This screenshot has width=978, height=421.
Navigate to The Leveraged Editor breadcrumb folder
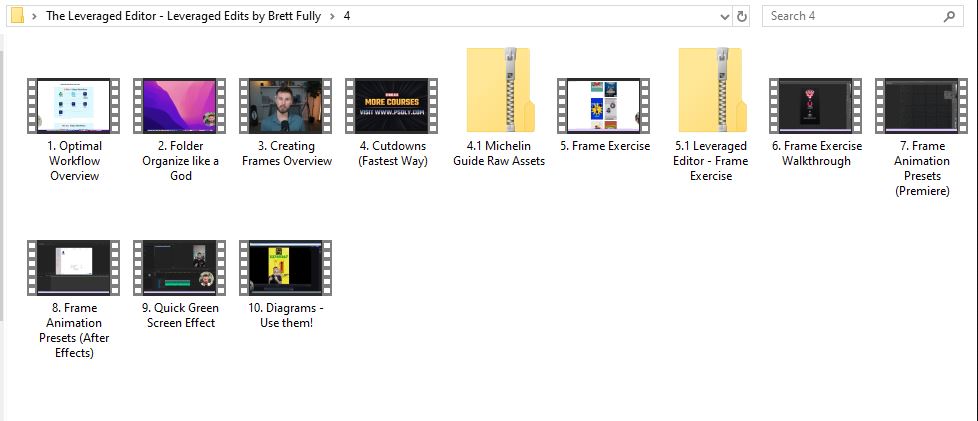(182, 16)
